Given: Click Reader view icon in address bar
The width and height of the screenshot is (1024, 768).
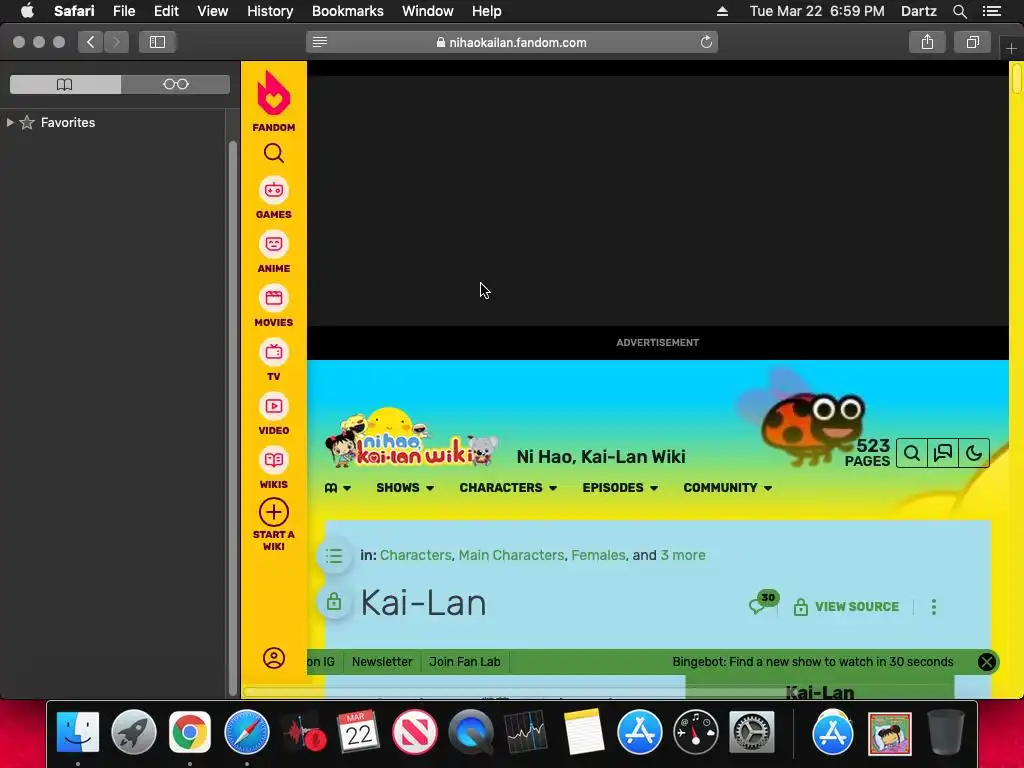Looking at the screenshot, I should click(320, 42).
